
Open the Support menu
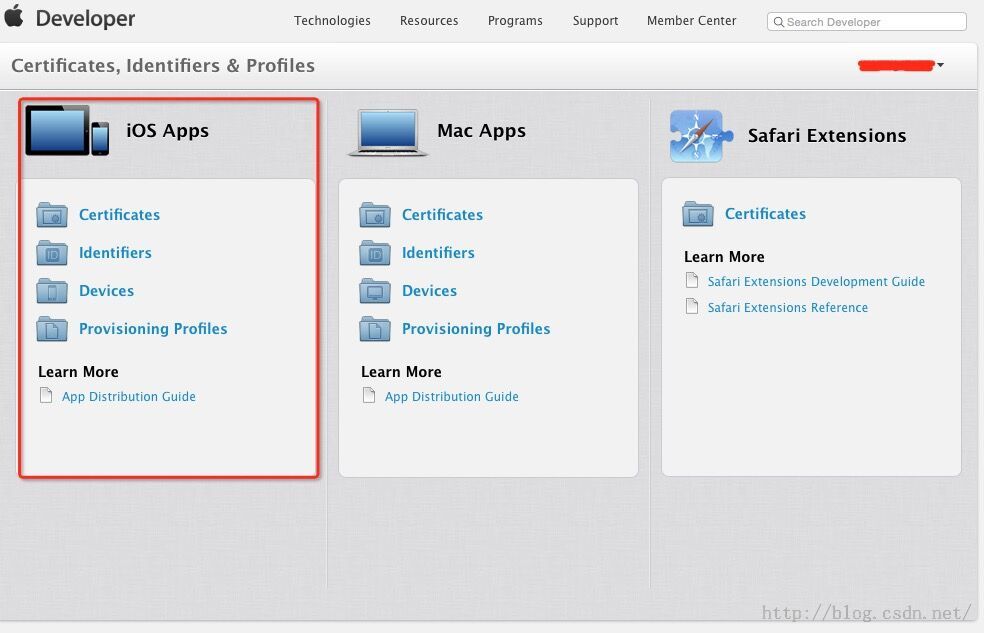596,21
